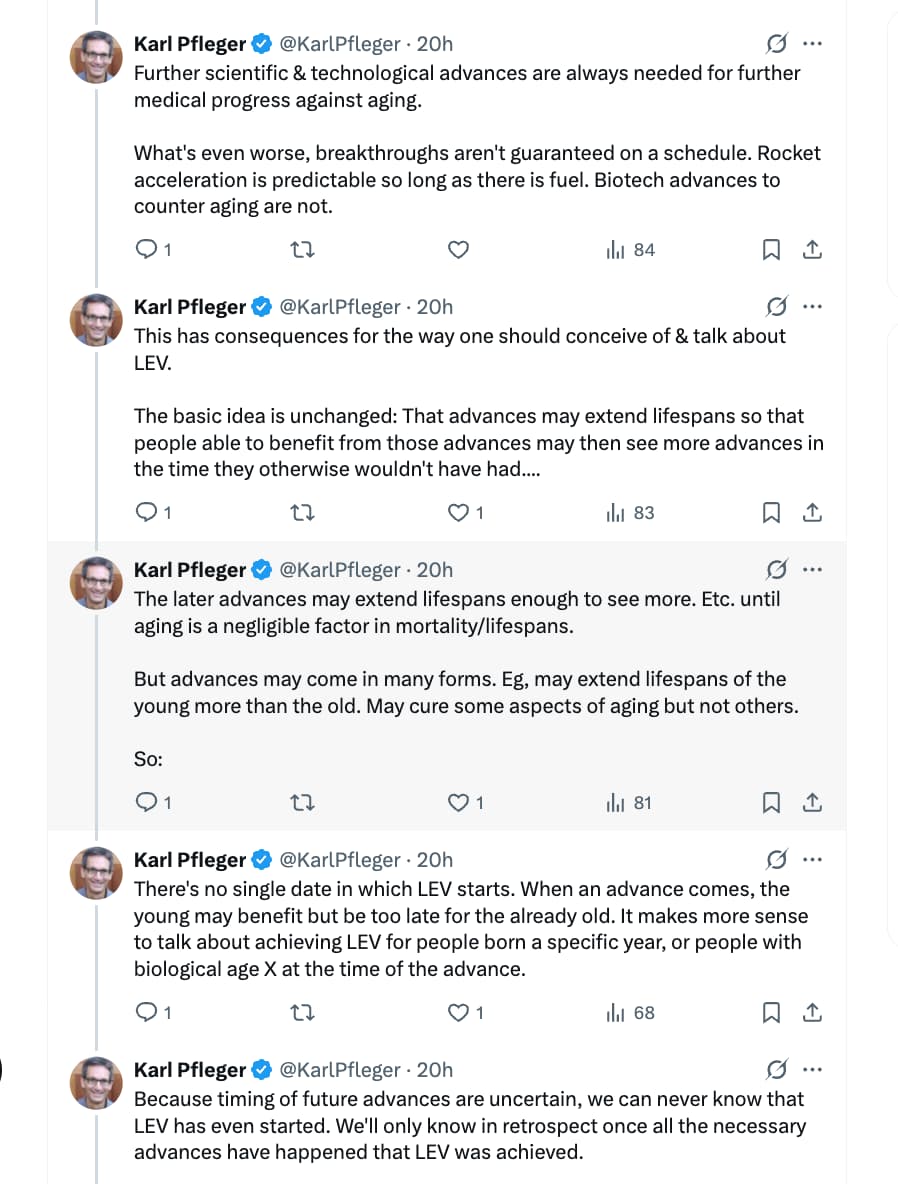View analytics of tweet with 83 views

click(631, 513)
